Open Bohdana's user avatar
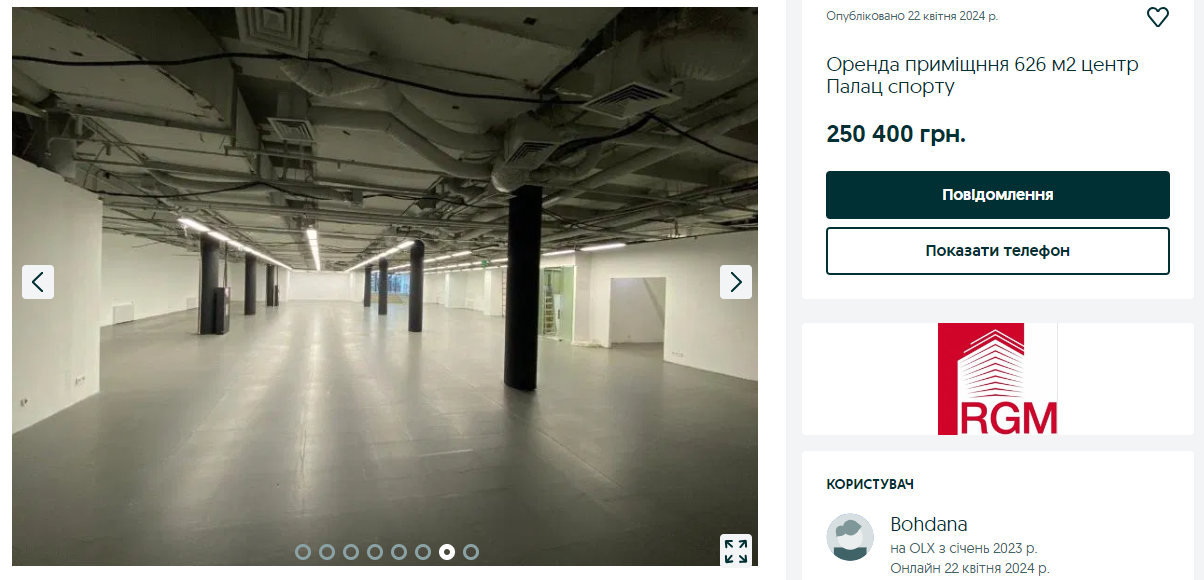The width and height of the screenshot is (1204, 580). (850, 537)
